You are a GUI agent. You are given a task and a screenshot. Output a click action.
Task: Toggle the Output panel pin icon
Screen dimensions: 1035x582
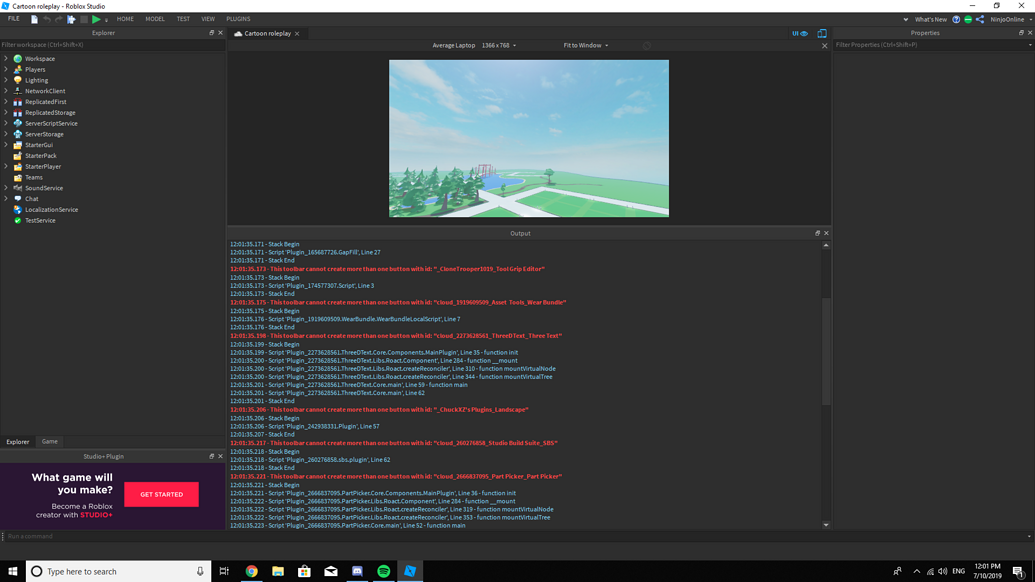[817, 233]
